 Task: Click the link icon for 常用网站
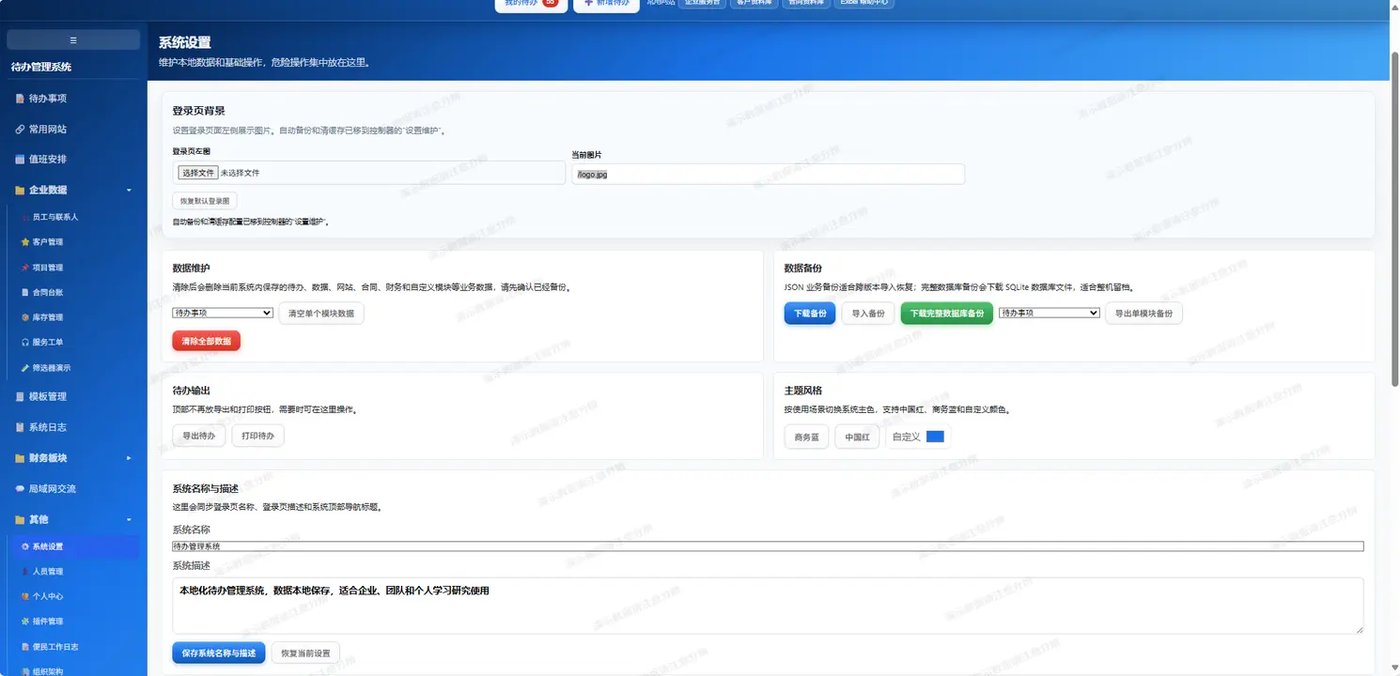click(20, 129)
